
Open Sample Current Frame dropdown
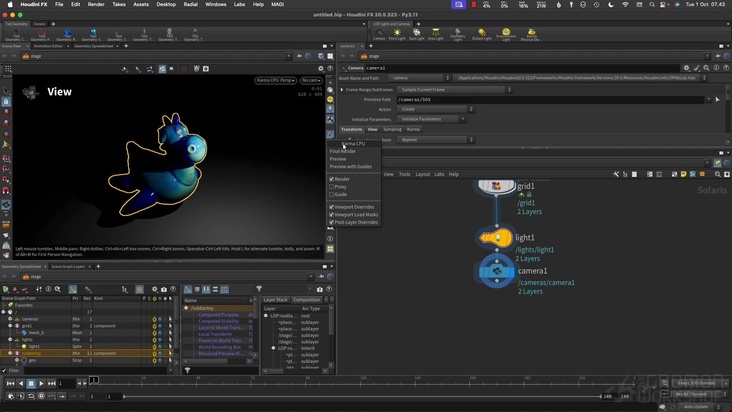454,90
